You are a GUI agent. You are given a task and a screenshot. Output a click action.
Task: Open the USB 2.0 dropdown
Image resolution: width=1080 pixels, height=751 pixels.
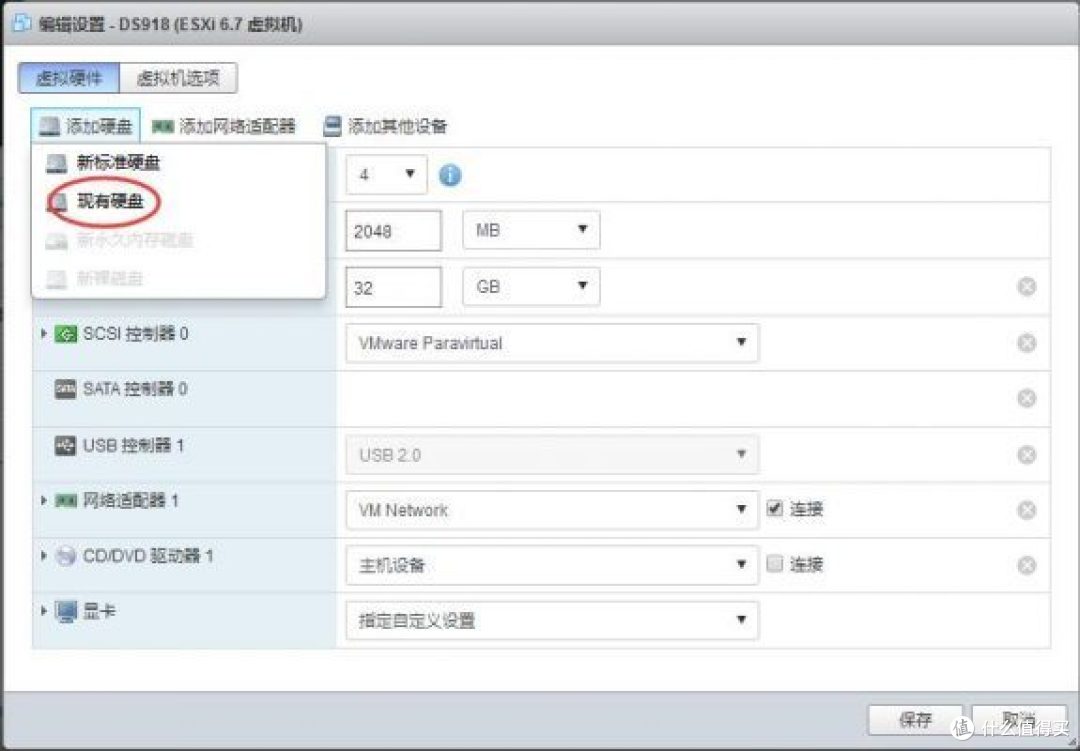552,455
